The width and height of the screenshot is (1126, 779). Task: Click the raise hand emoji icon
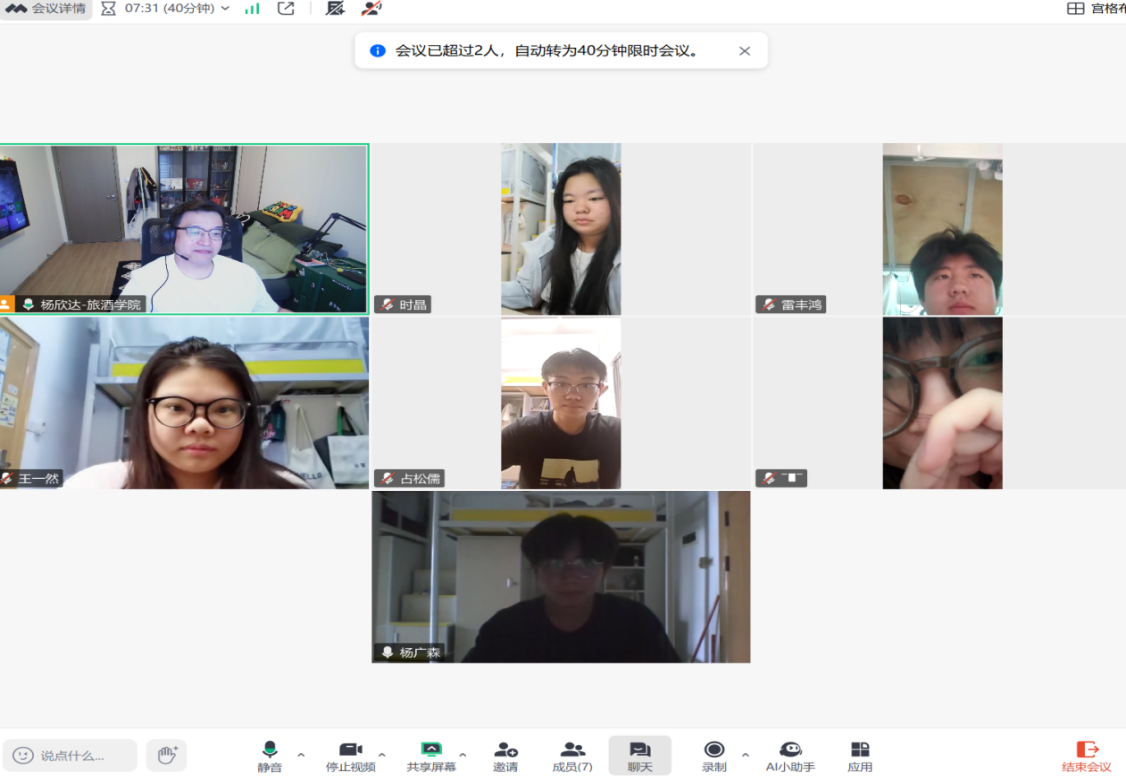167,755
